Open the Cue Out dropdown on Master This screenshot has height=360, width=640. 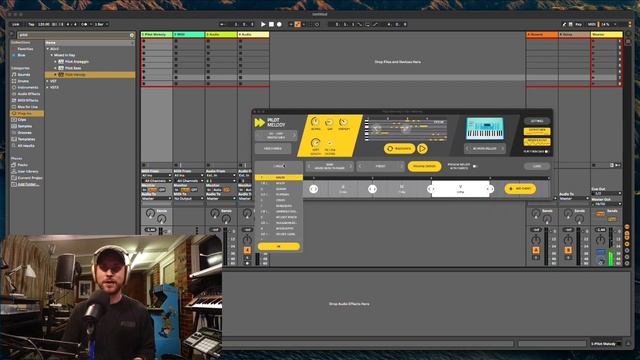[x=607, y=193]
